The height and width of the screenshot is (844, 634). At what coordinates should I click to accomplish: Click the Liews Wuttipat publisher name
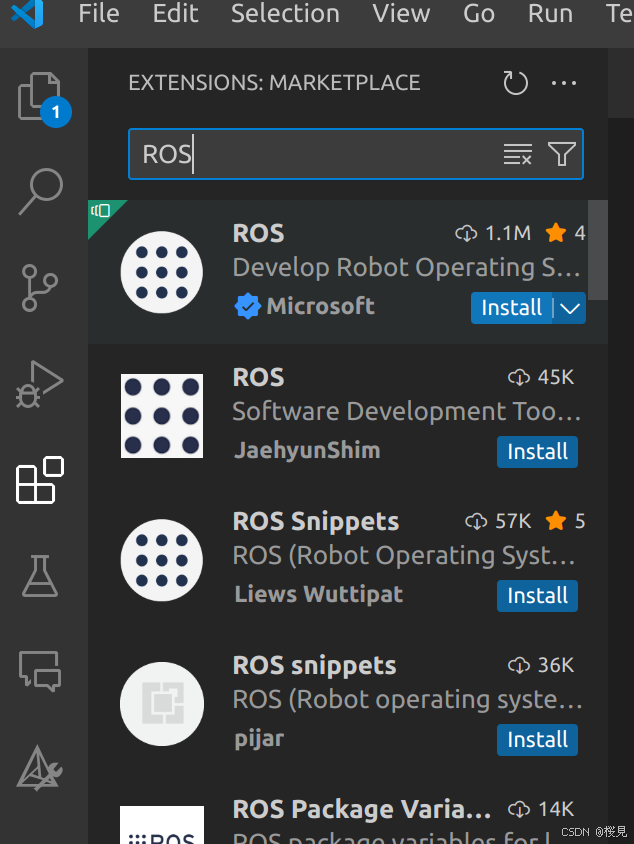coord(319,594)
